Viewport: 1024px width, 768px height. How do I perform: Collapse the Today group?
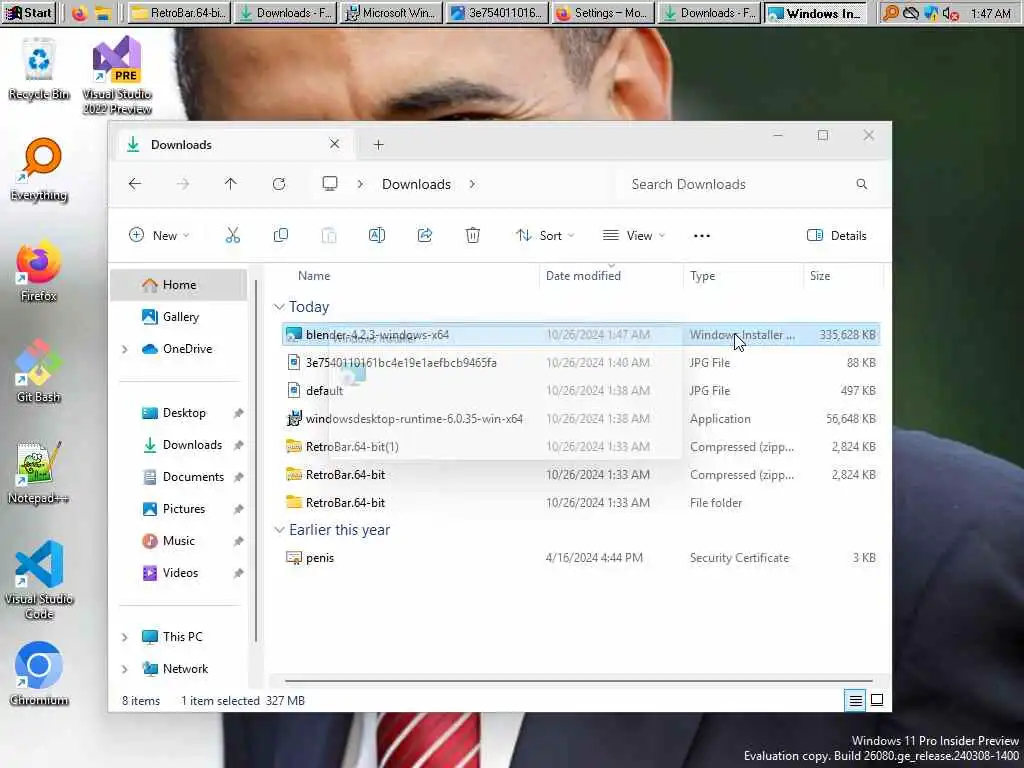280,306
